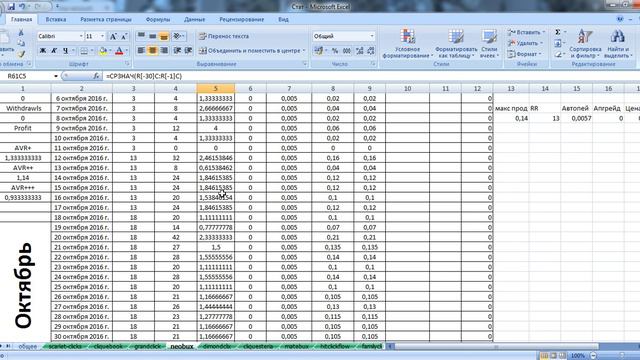Switch to the Главная ribbon tab
Image resolution: width=640 pixels, height=360 pixels.
22,19
